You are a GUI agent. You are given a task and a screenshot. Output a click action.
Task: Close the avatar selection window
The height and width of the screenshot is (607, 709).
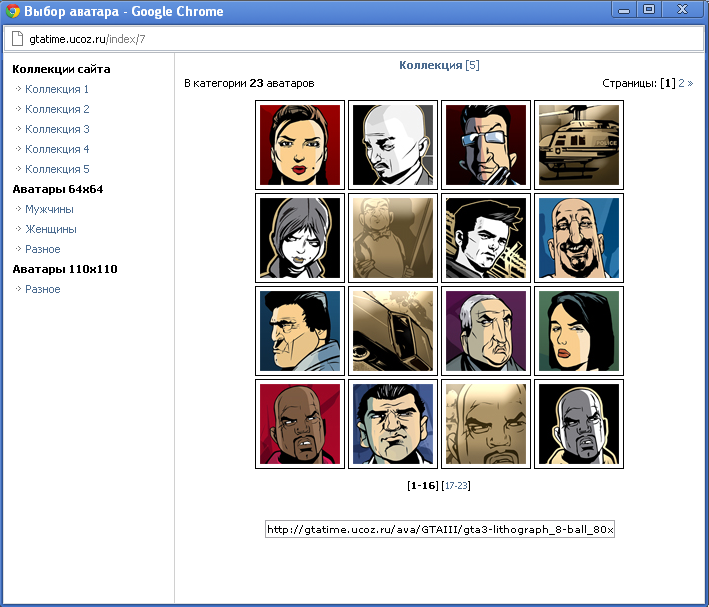tap(682, 9)
